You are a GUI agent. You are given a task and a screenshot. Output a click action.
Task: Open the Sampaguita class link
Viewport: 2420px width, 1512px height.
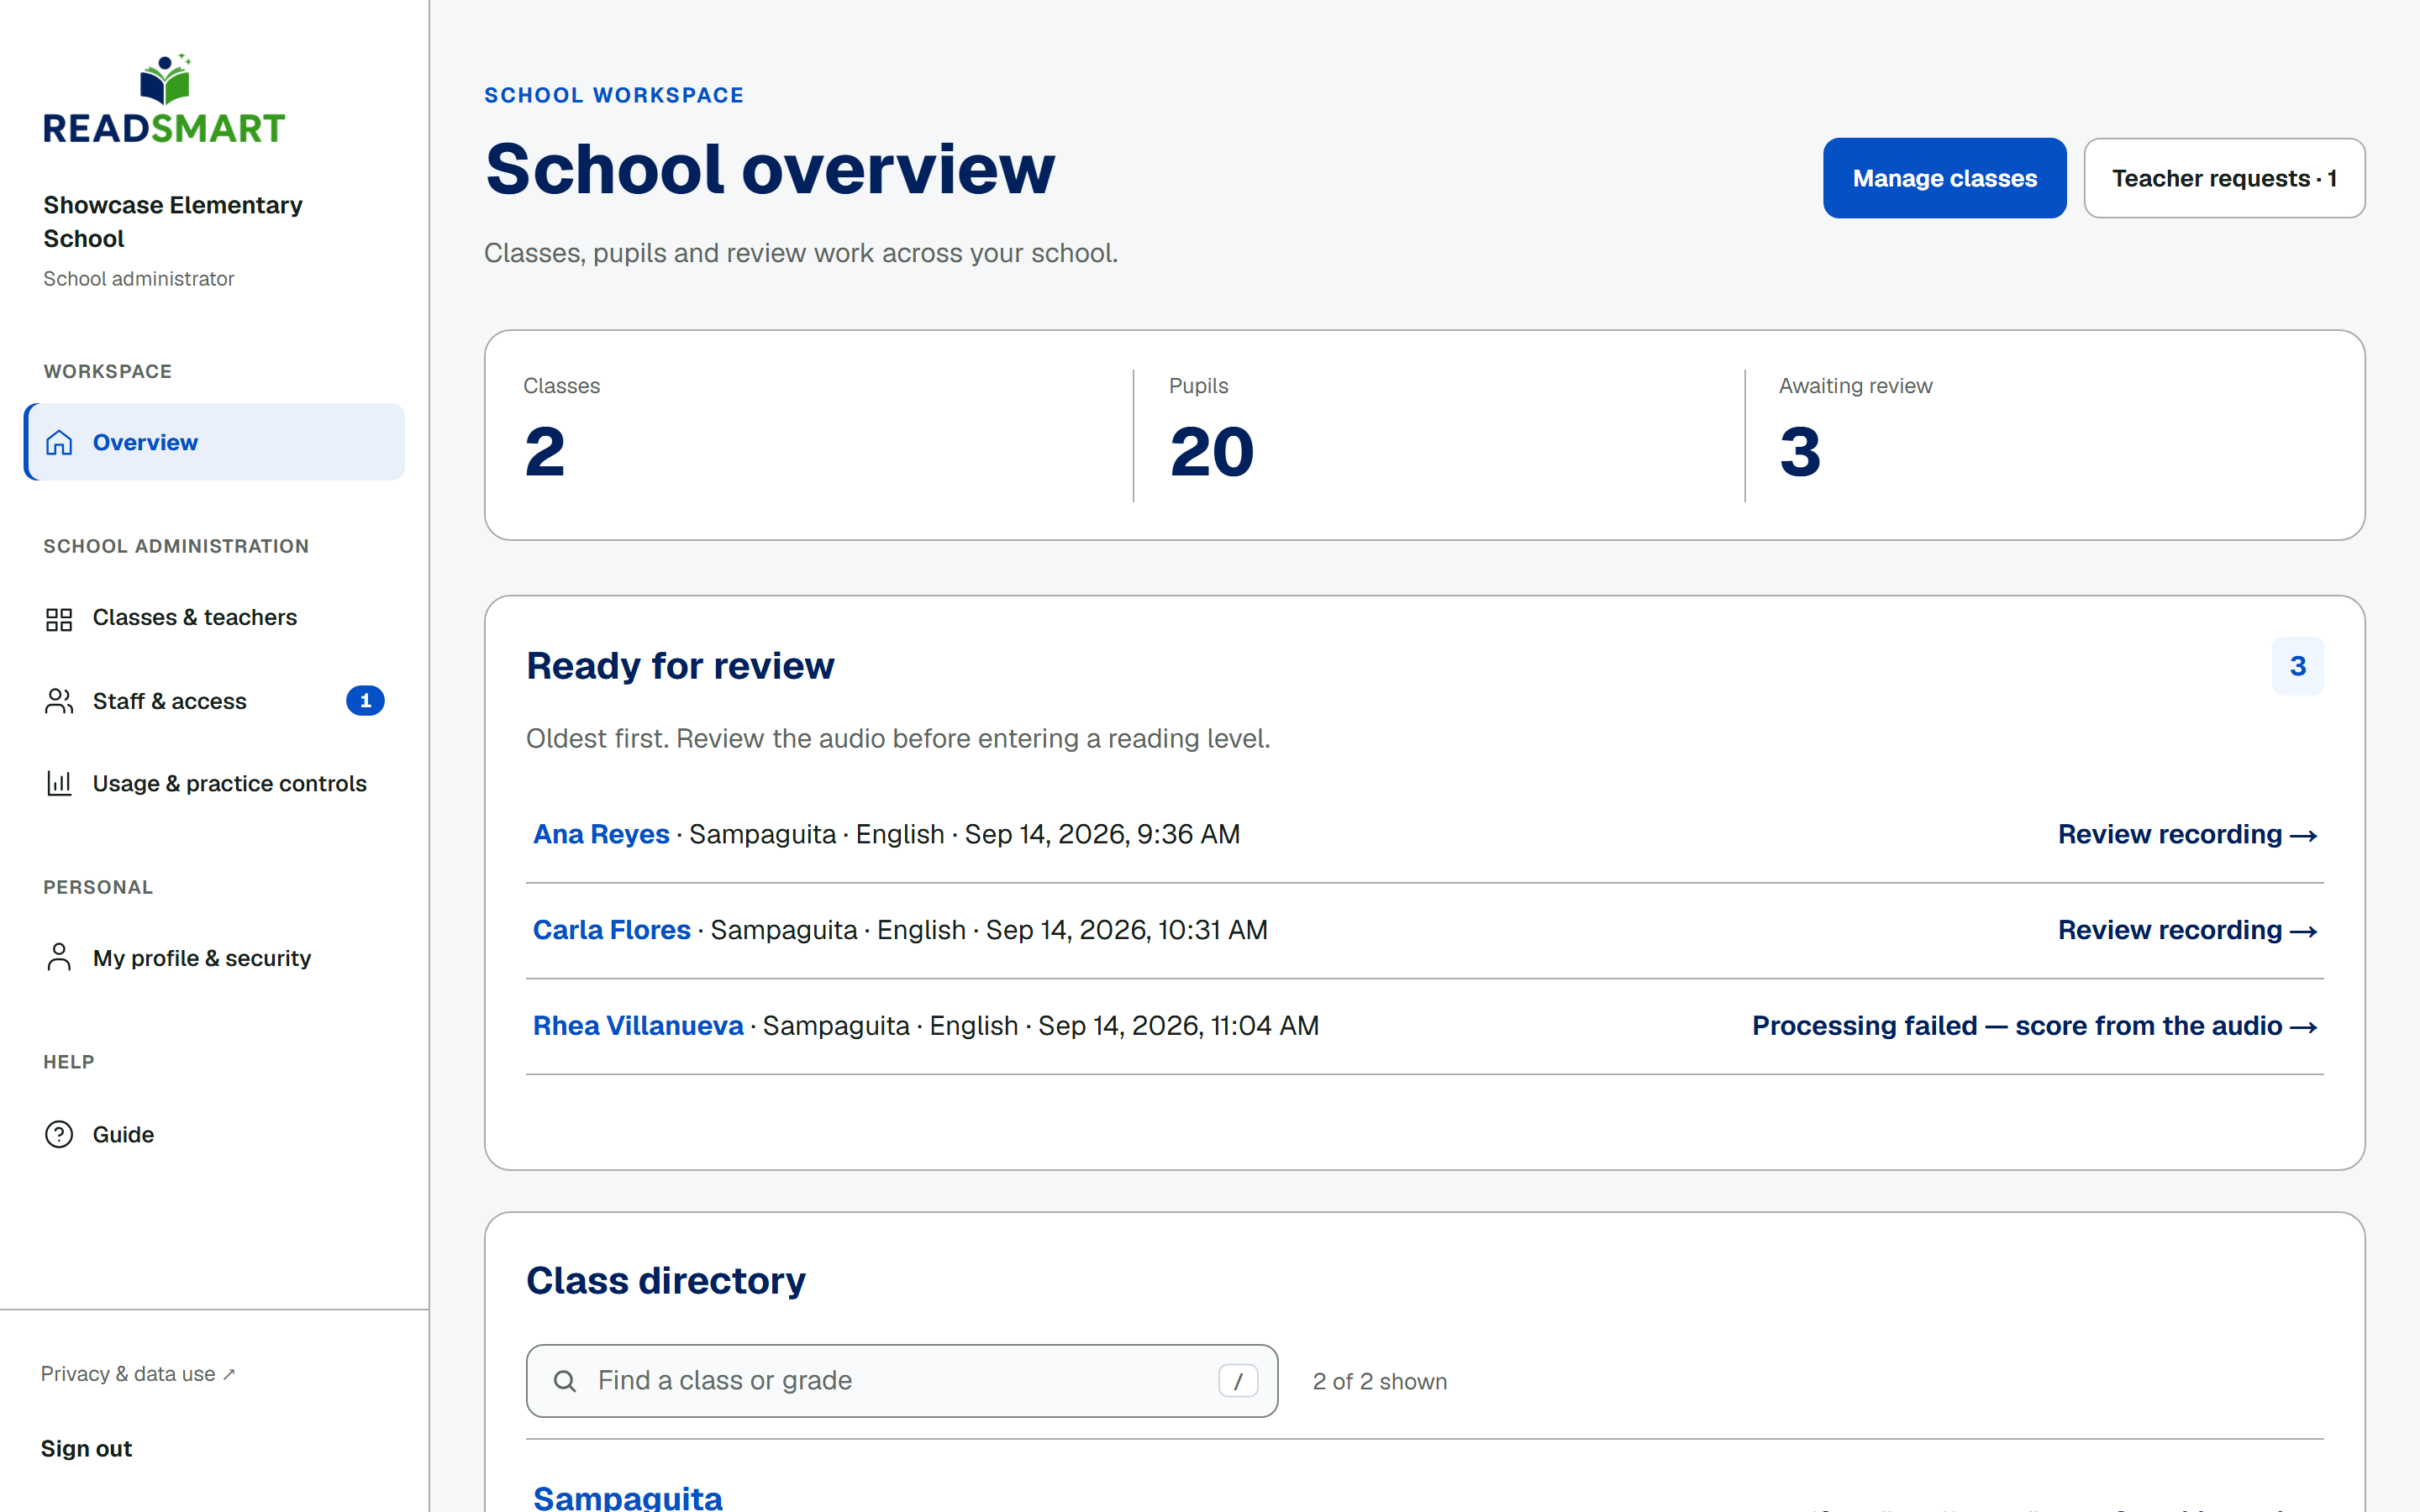628,1497
